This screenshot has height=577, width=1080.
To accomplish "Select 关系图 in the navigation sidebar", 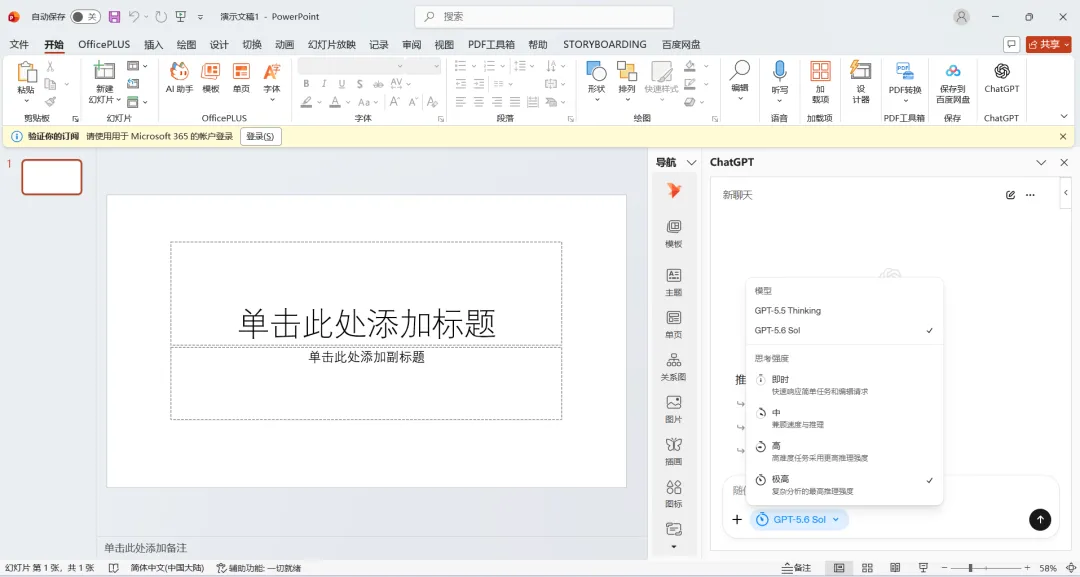I will [x=674, y=367].
